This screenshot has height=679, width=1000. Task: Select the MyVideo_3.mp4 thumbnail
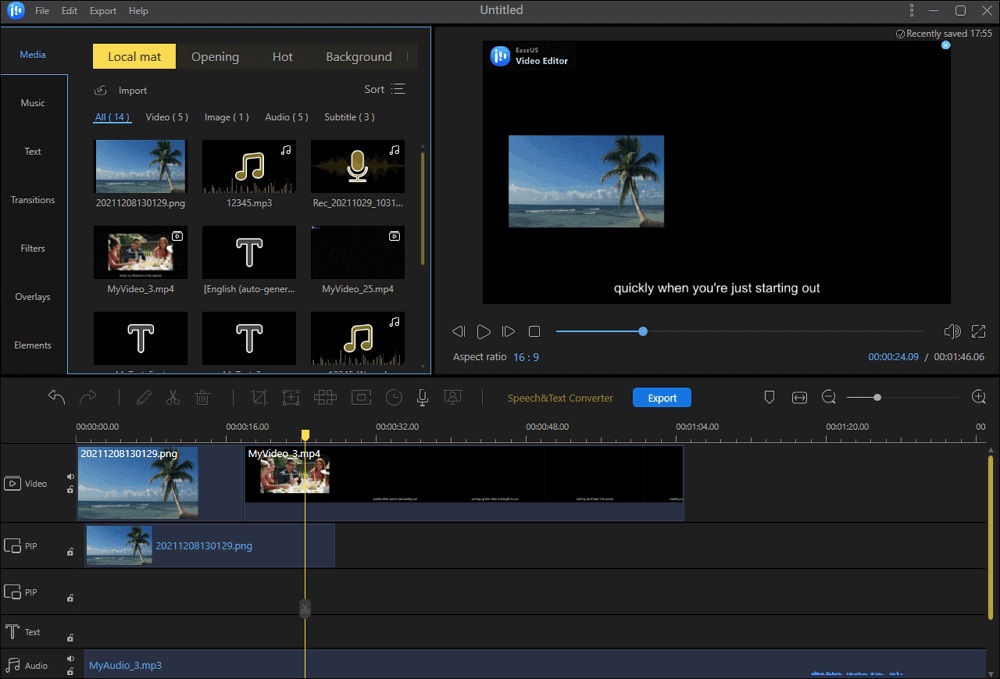(x=140, y=252)
